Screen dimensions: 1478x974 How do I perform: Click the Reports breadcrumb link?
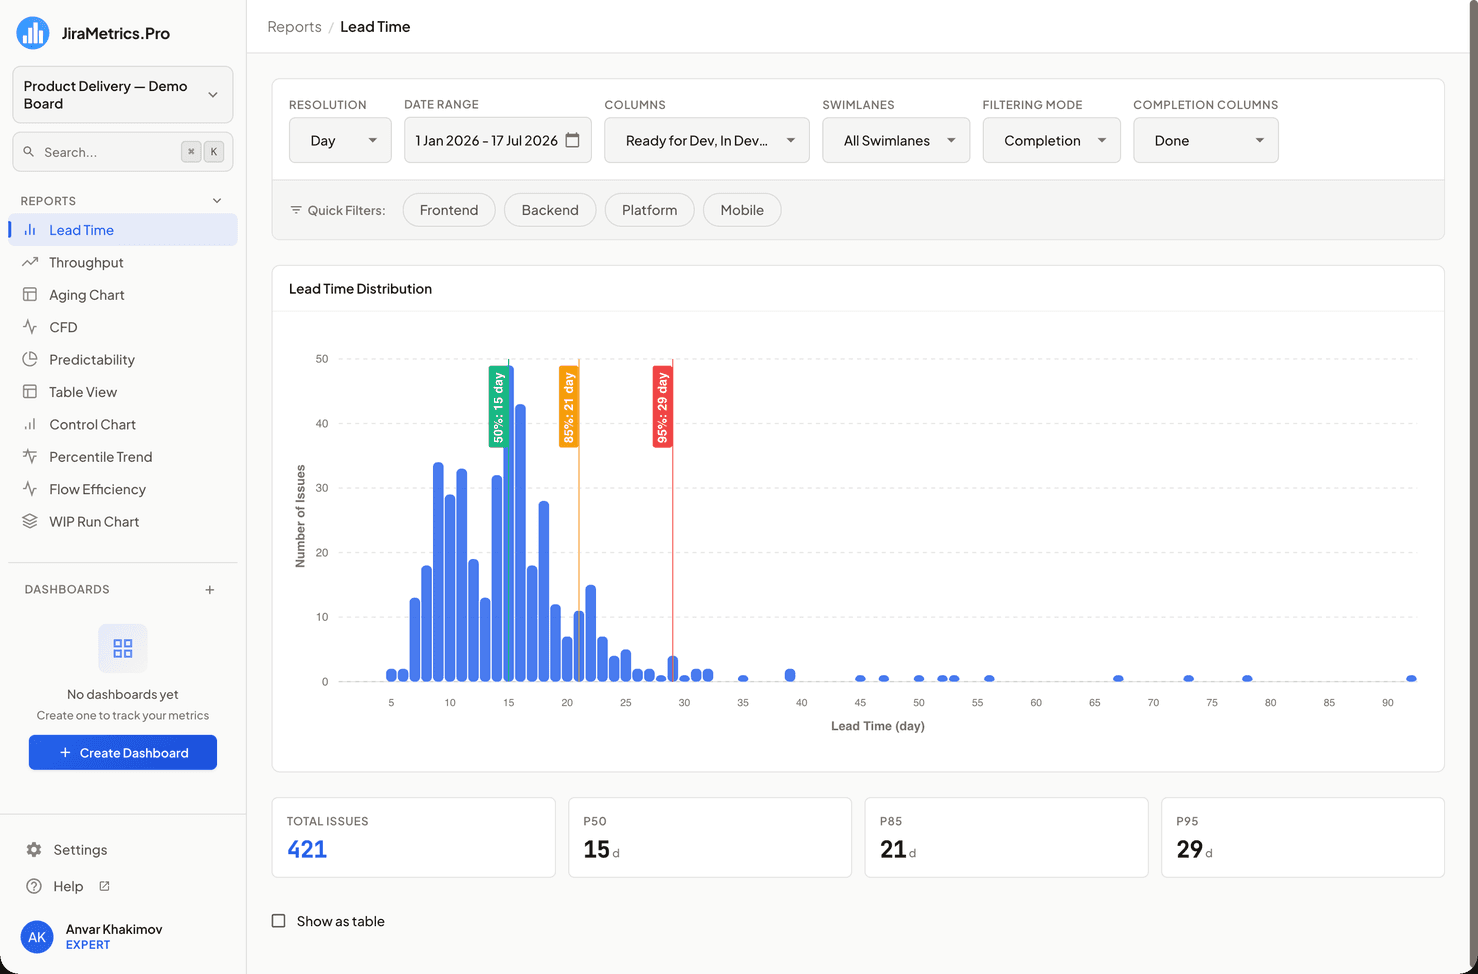click(x=294, y=27)
